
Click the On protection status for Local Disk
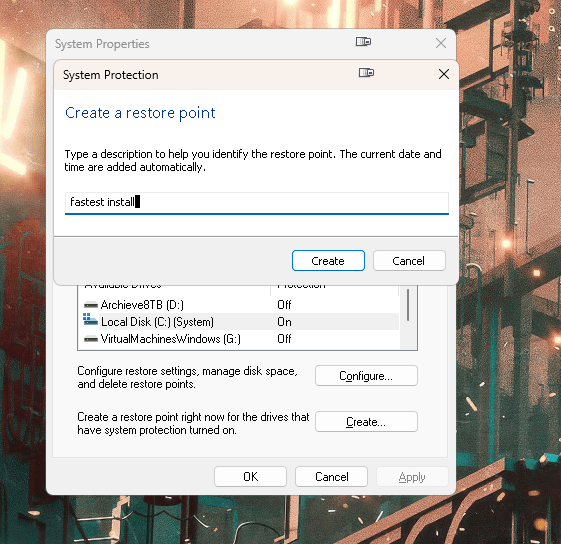284,322
